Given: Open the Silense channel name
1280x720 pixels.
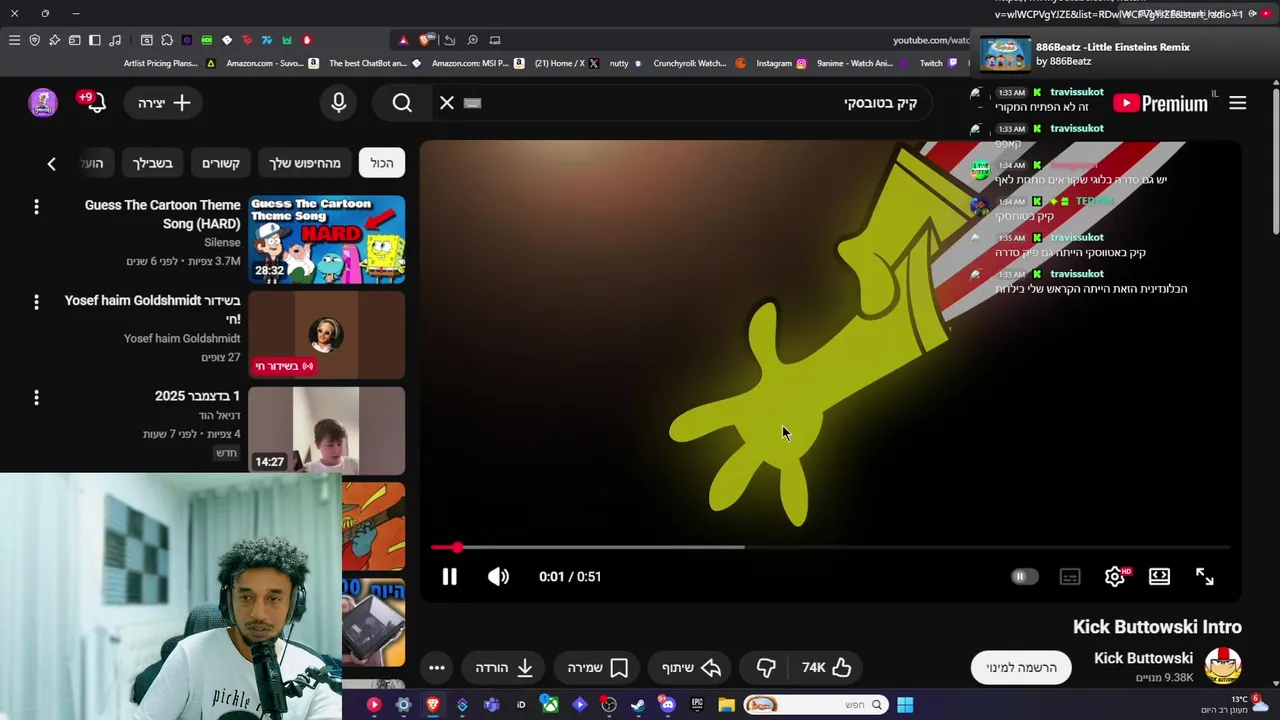Looking at the screenshot, I should tap(222, 242).
